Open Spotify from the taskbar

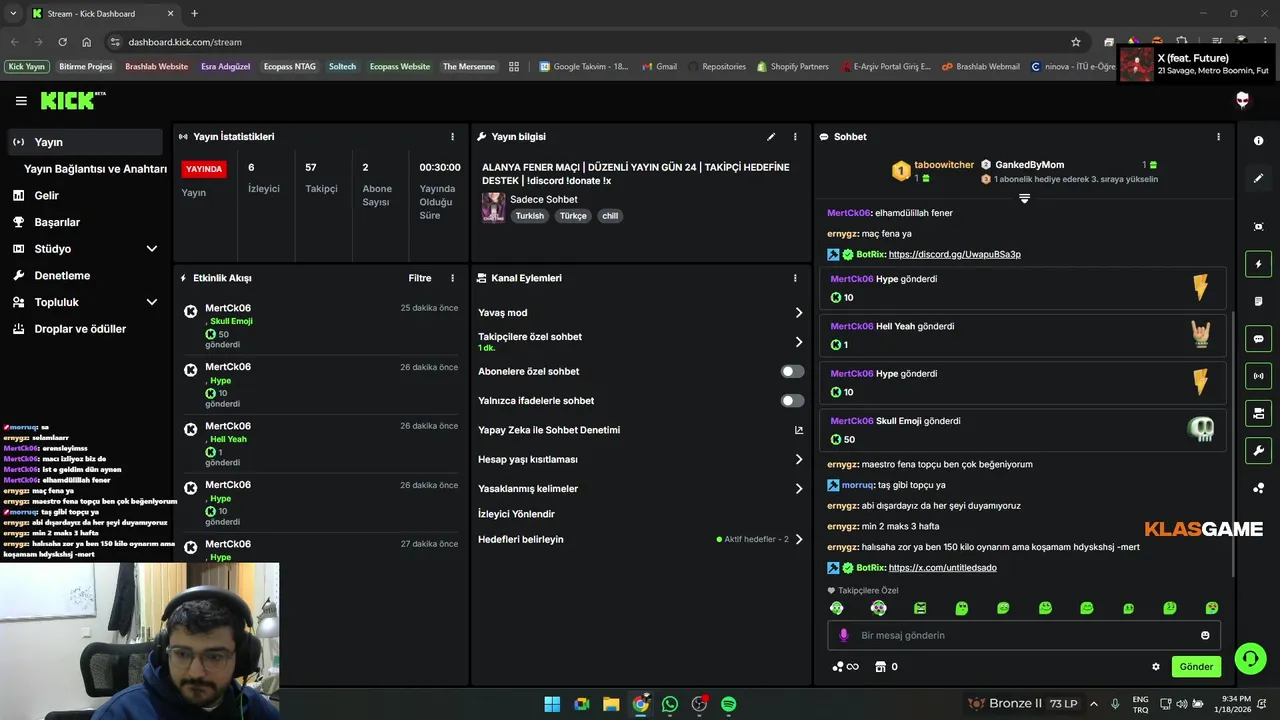coord(729,704)
